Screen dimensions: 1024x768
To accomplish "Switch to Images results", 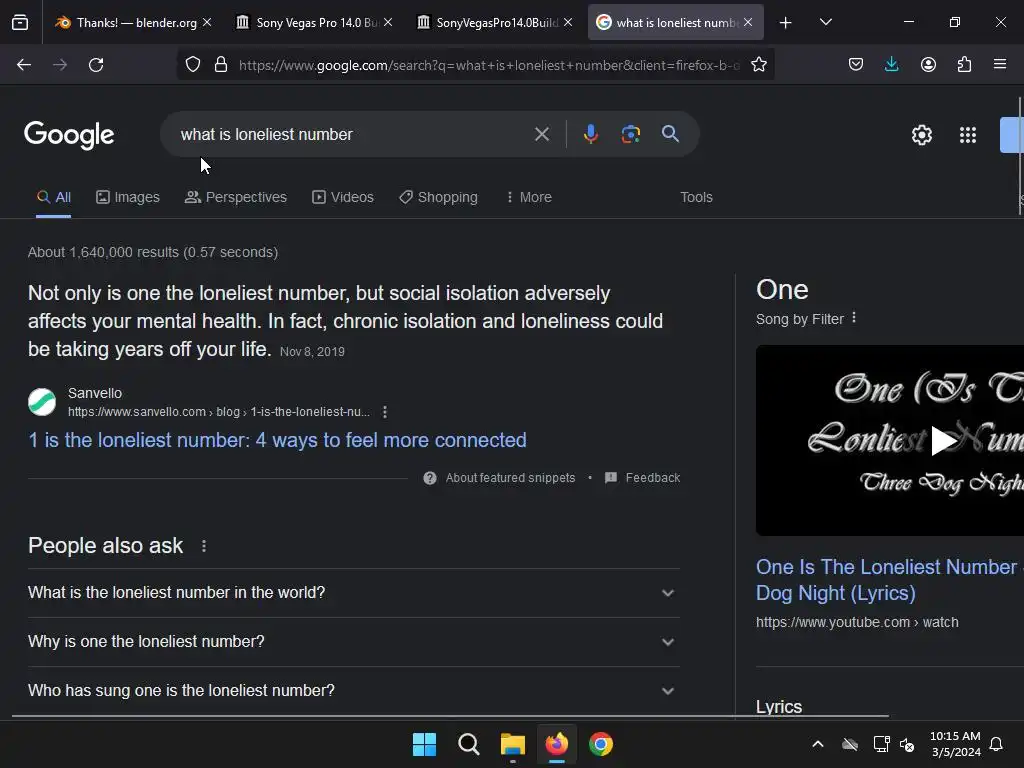I will coord(128,197).
